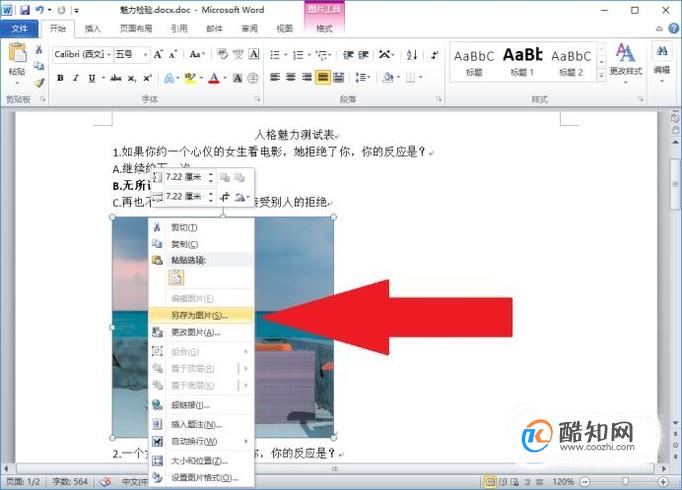Image resolution: width=682 pixels, height=490 pixels.
Task: Click text highlight color button
Action: [190, 78]
